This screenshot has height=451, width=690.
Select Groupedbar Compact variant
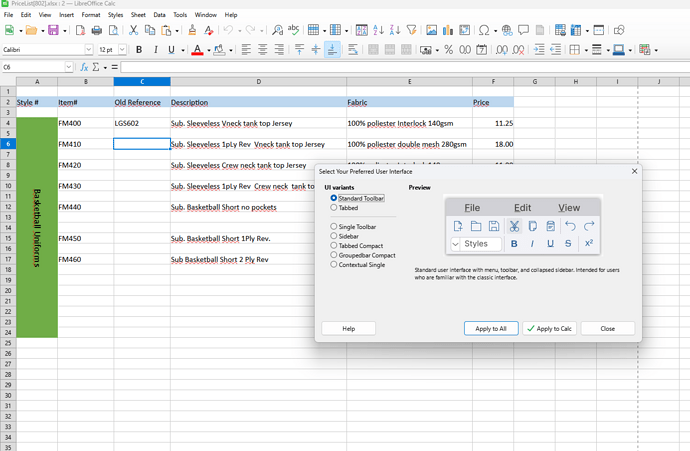(334, 255)
